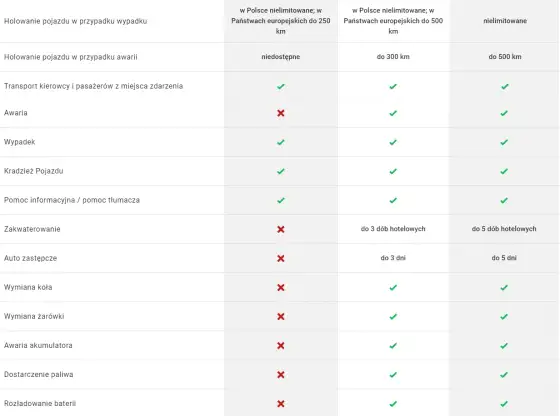Viewport: 560px width, 416px height.
Task: Select the 'do 300 km' towing cell
Action: click(393, 57)
